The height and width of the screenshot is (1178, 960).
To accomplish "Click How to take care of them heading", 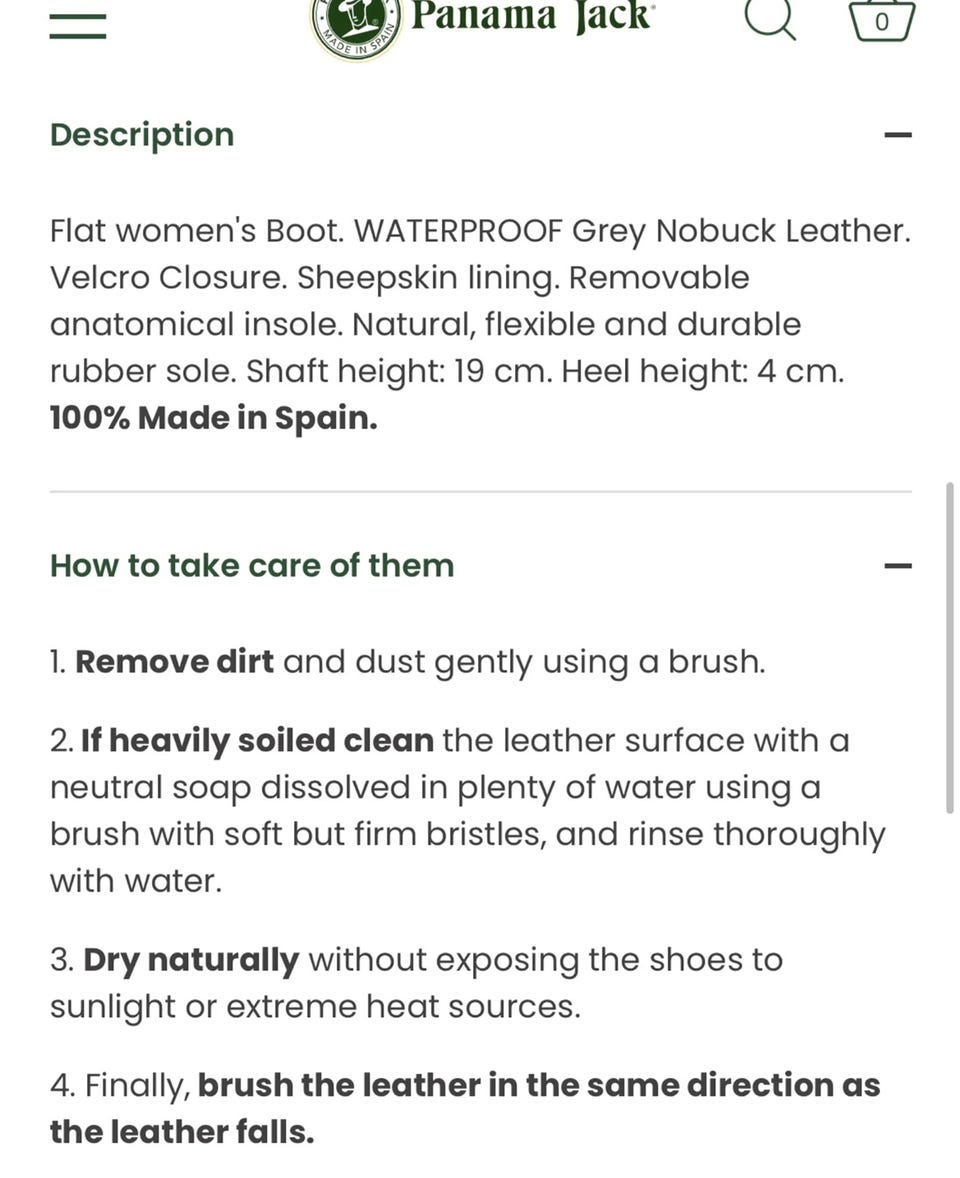I will (252, 566).
